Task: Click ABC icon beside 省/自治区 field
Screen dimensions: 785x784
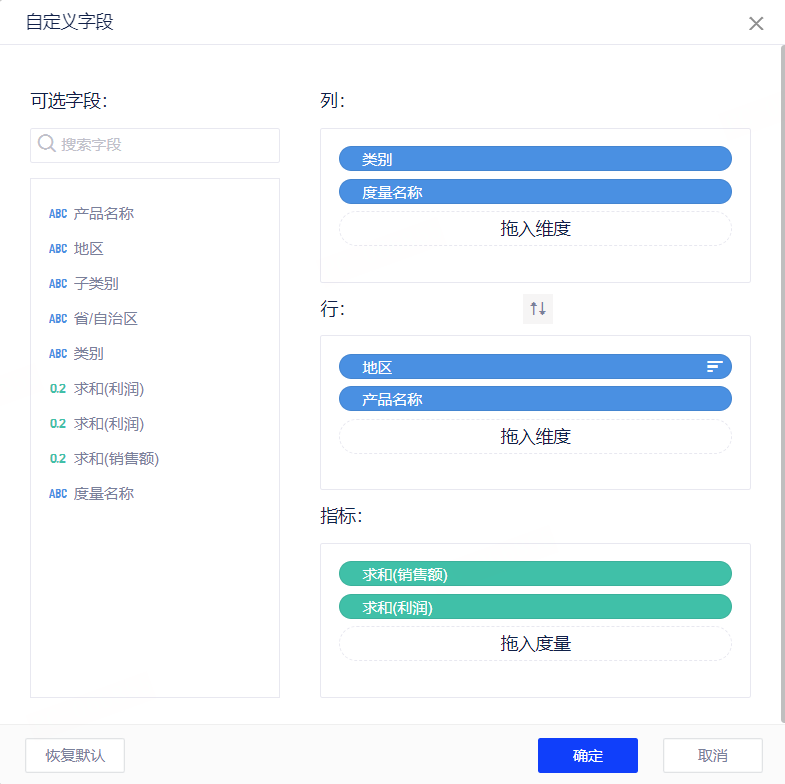Action: click(x=58, y=319)
